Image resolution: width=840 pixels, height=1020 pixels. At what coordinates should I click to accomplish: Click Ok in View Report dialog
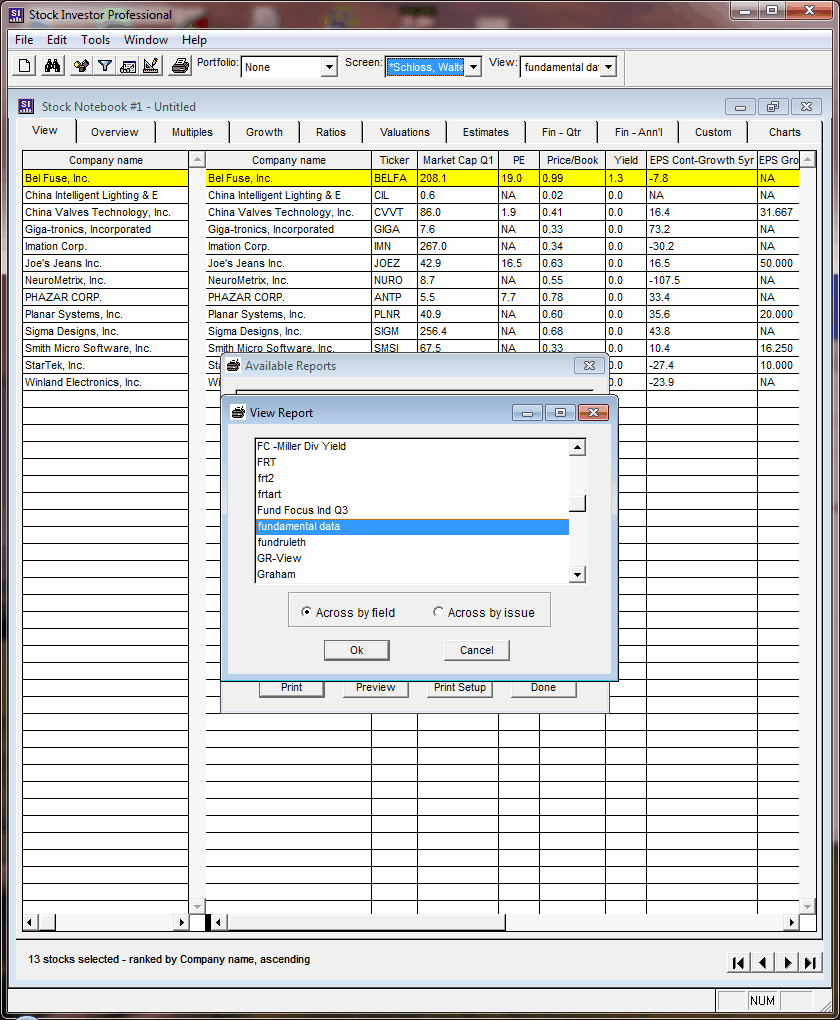pyautogui.click(x=356, y=650)
